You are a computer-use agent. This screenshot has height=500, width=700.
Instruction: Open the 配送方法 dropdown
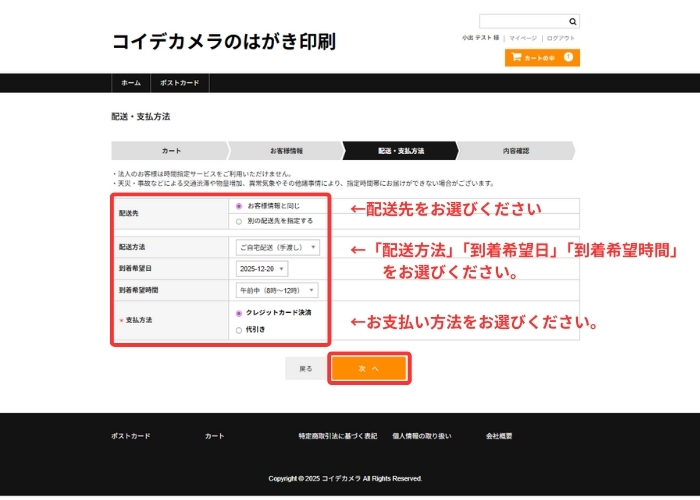[277, 247]
